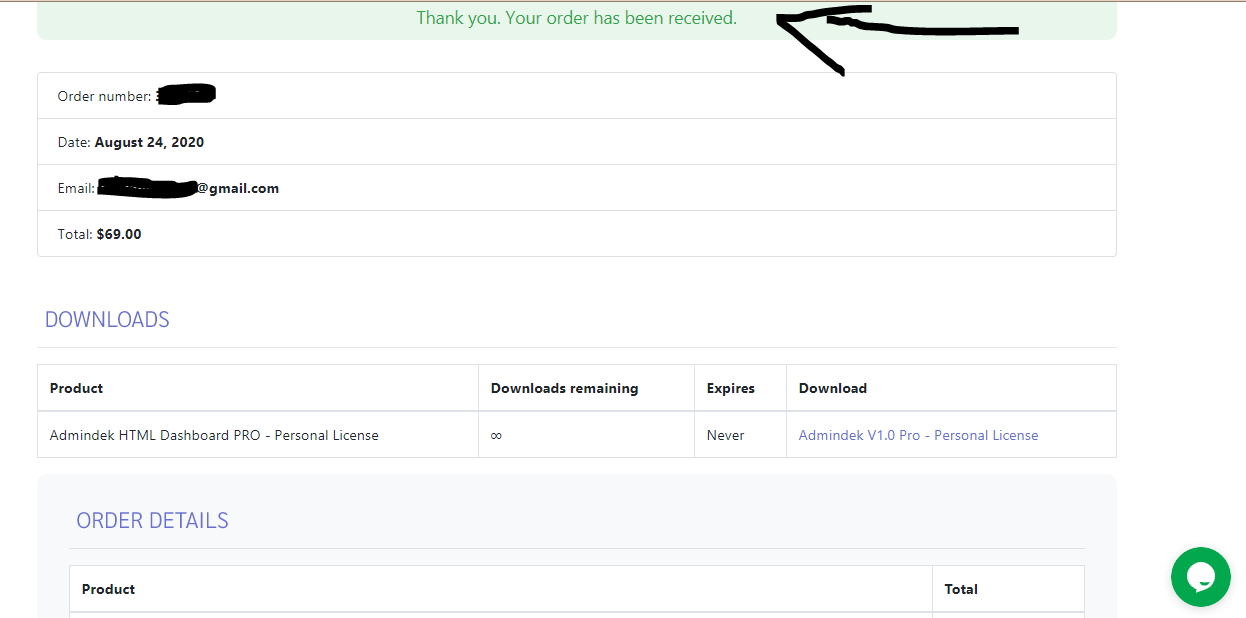
Task: Select the total amount $69.00
Action: pyautogui.click(x=119, y=234)
